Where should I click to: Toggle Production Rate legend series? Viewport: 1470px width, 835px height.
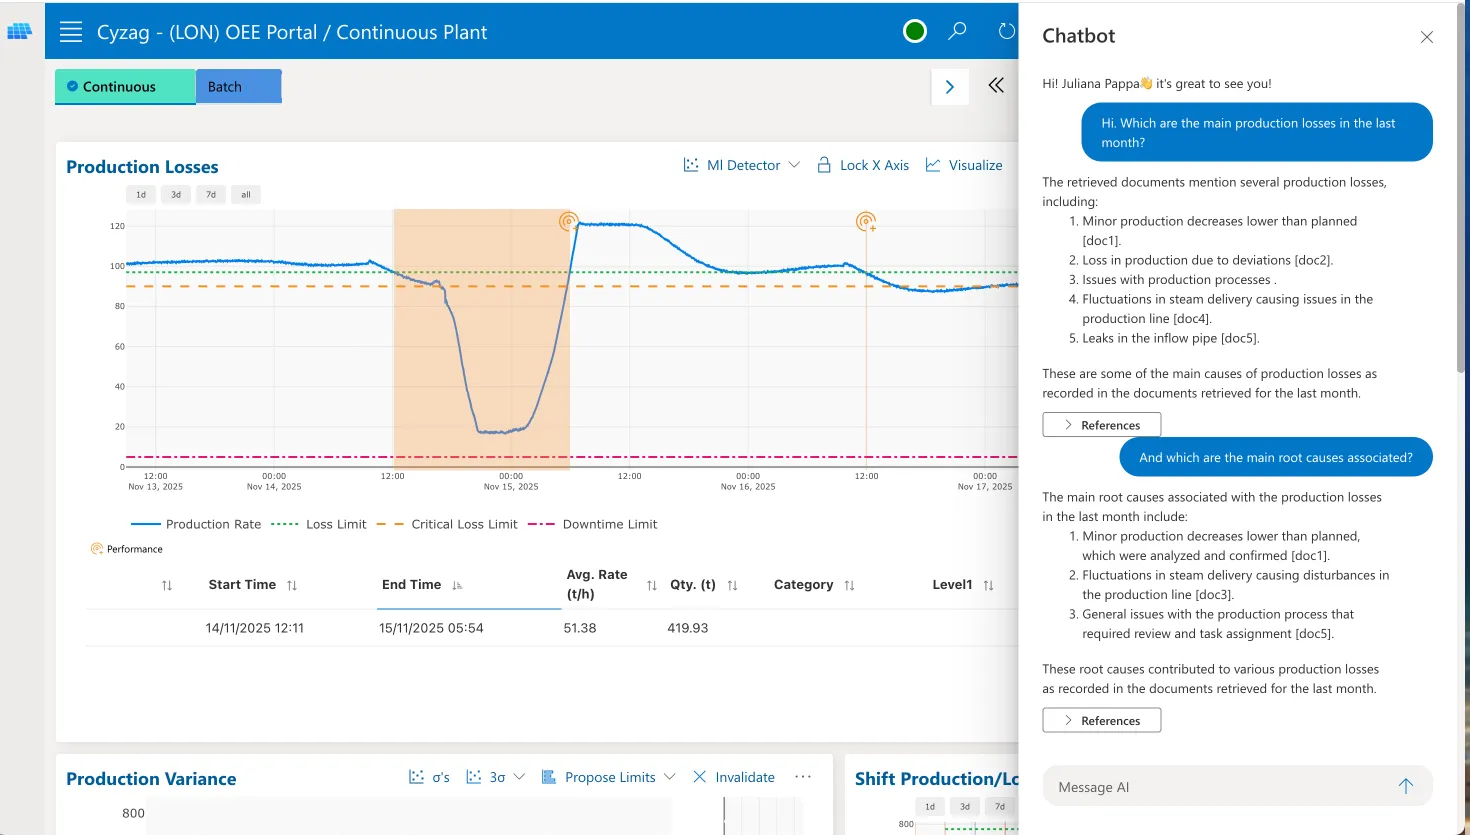coord(196,524)
